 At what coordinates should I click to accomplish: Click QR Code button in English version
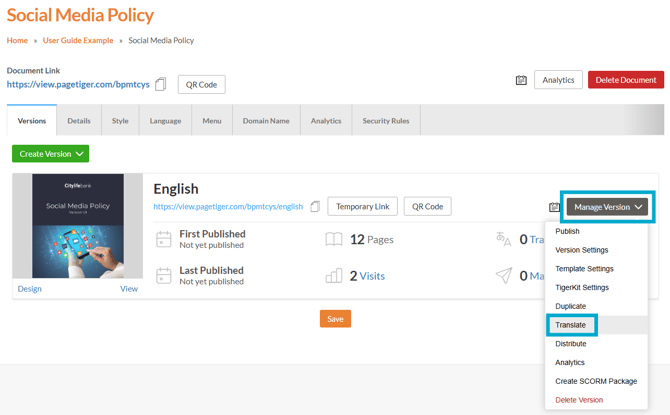427,206
